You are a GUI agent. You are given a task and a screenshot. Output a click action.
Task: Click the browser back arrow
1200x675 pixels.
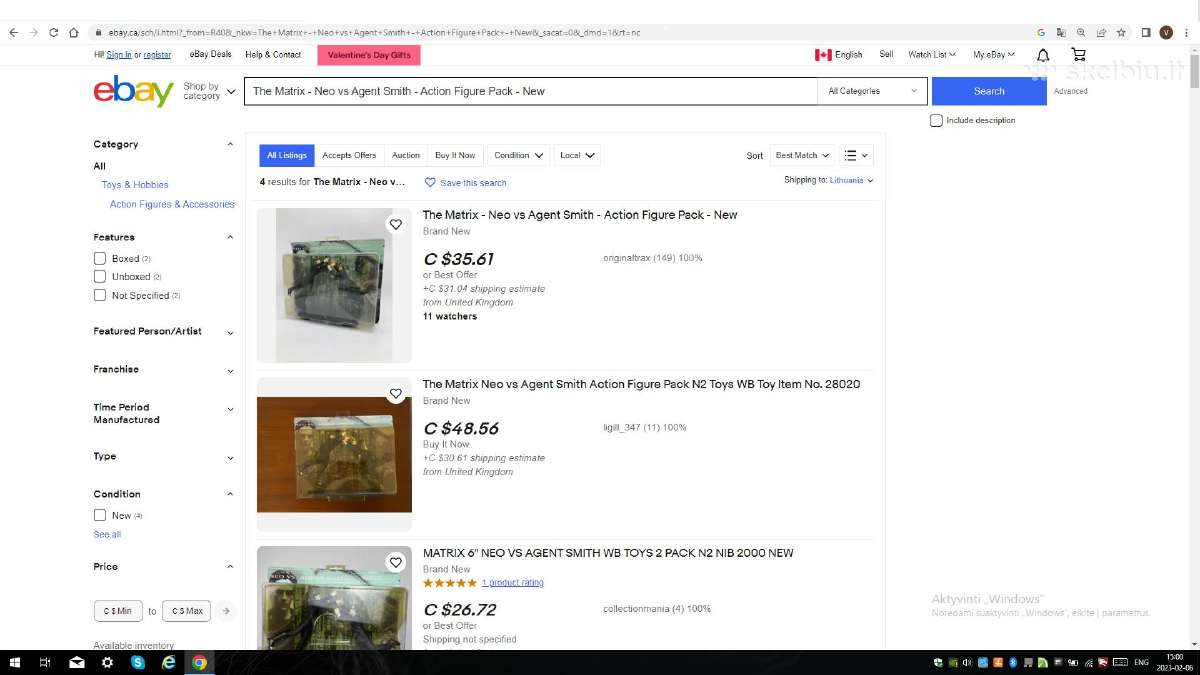coord(13,32)
